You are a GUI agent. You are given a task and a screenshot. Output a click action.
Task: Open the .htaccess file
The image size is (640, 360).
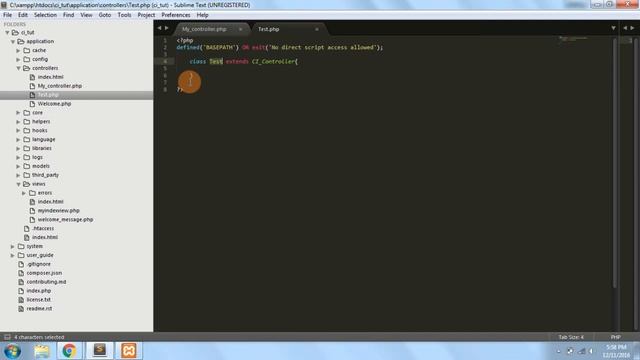tap(43, 229)
